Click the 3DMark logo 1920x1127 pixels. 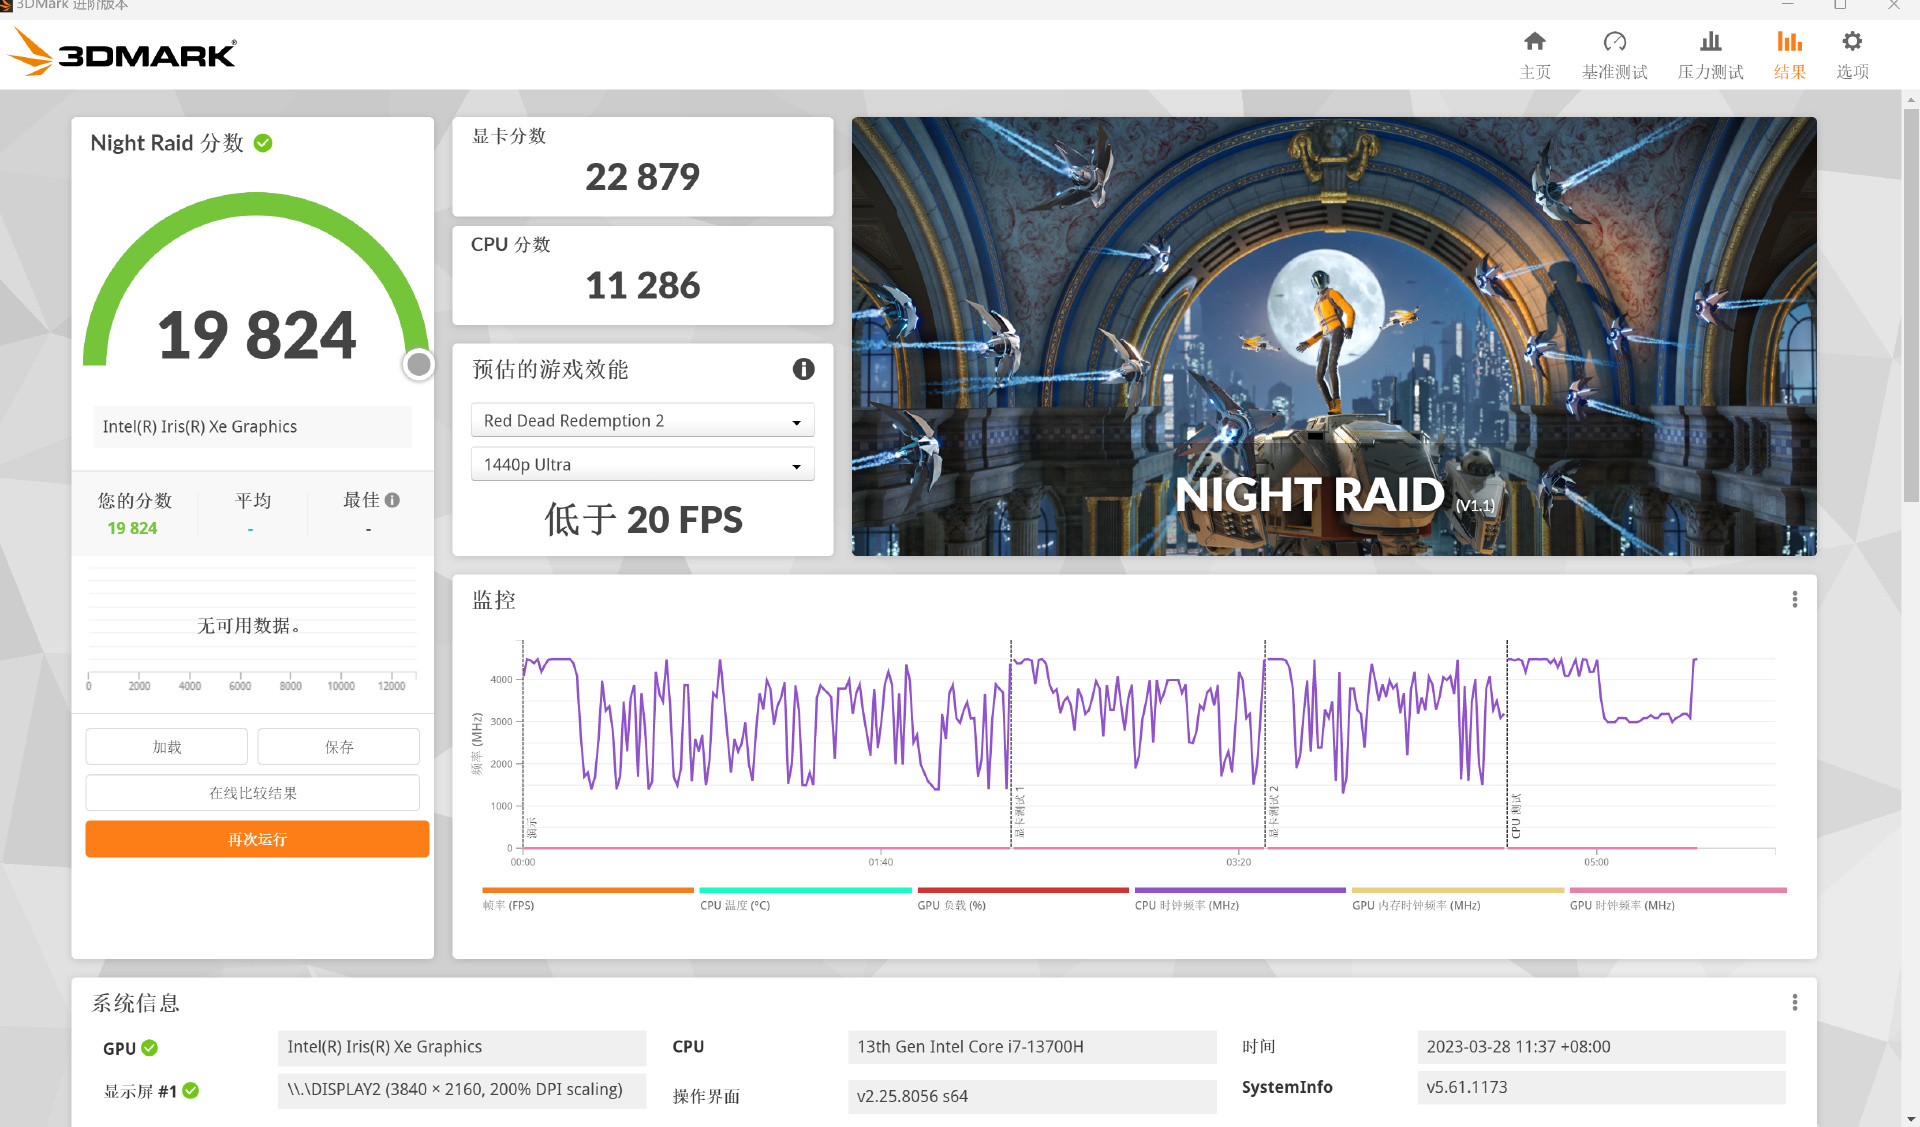(x=124, y=52)
